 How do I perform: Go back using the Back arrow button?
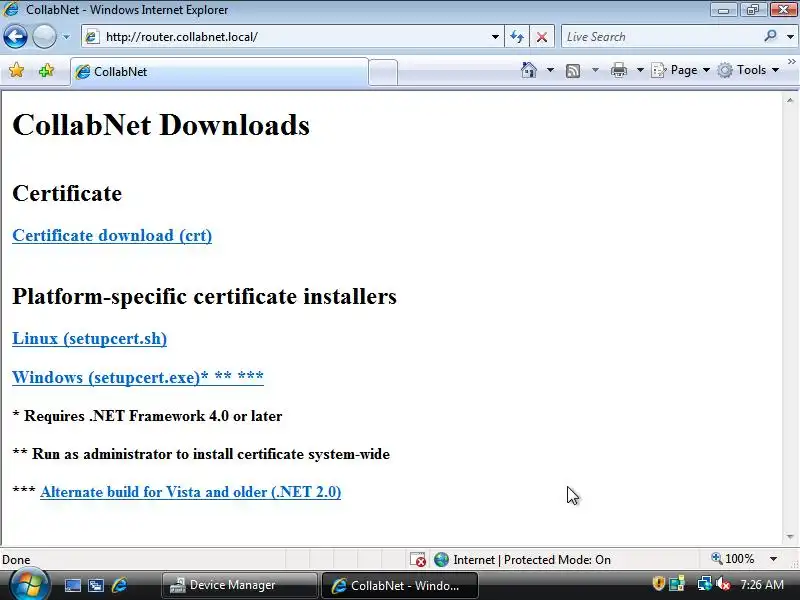(15, 37)
